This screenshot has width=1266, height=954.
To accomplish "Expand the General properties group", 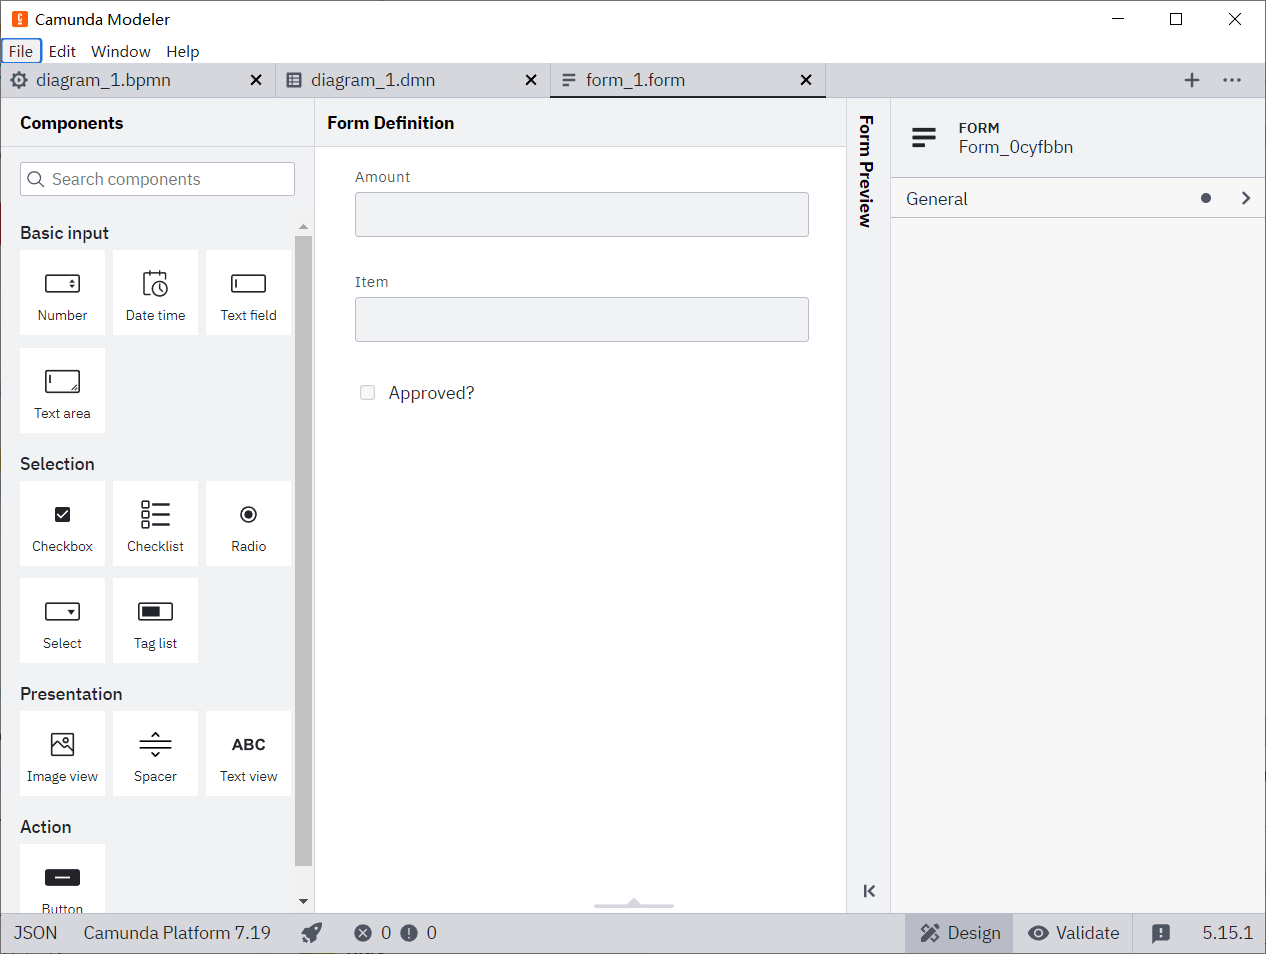I will click(x=1078, y=198).
